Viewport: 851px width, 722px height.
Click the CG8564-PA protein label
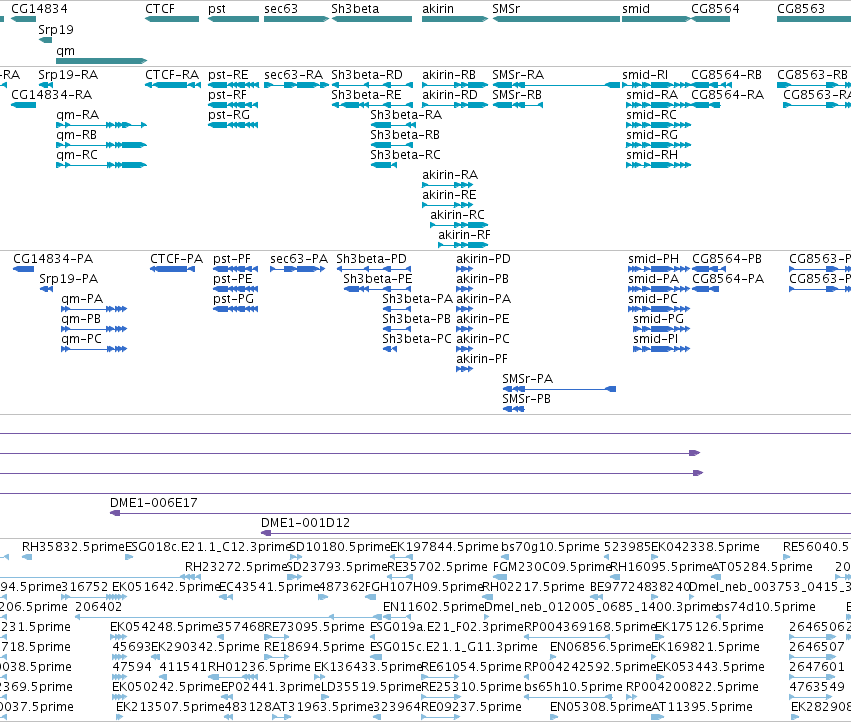pyautogui.click(x=728, y=279)
